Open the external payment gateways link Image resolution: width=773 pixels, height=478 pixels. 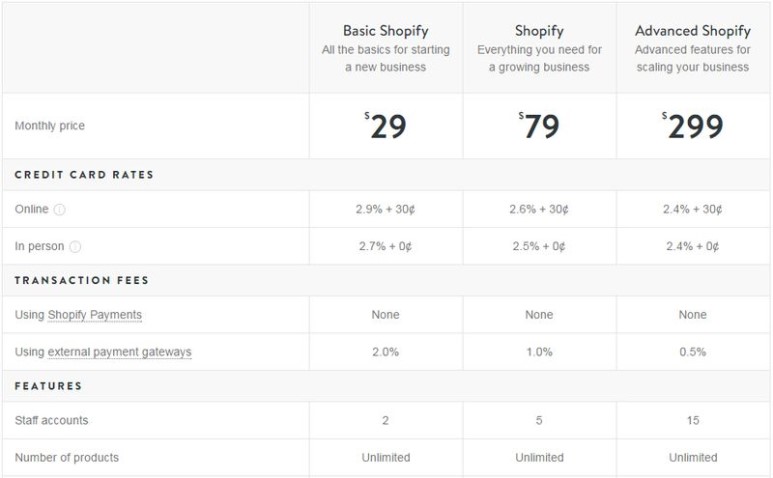point(119,352)
